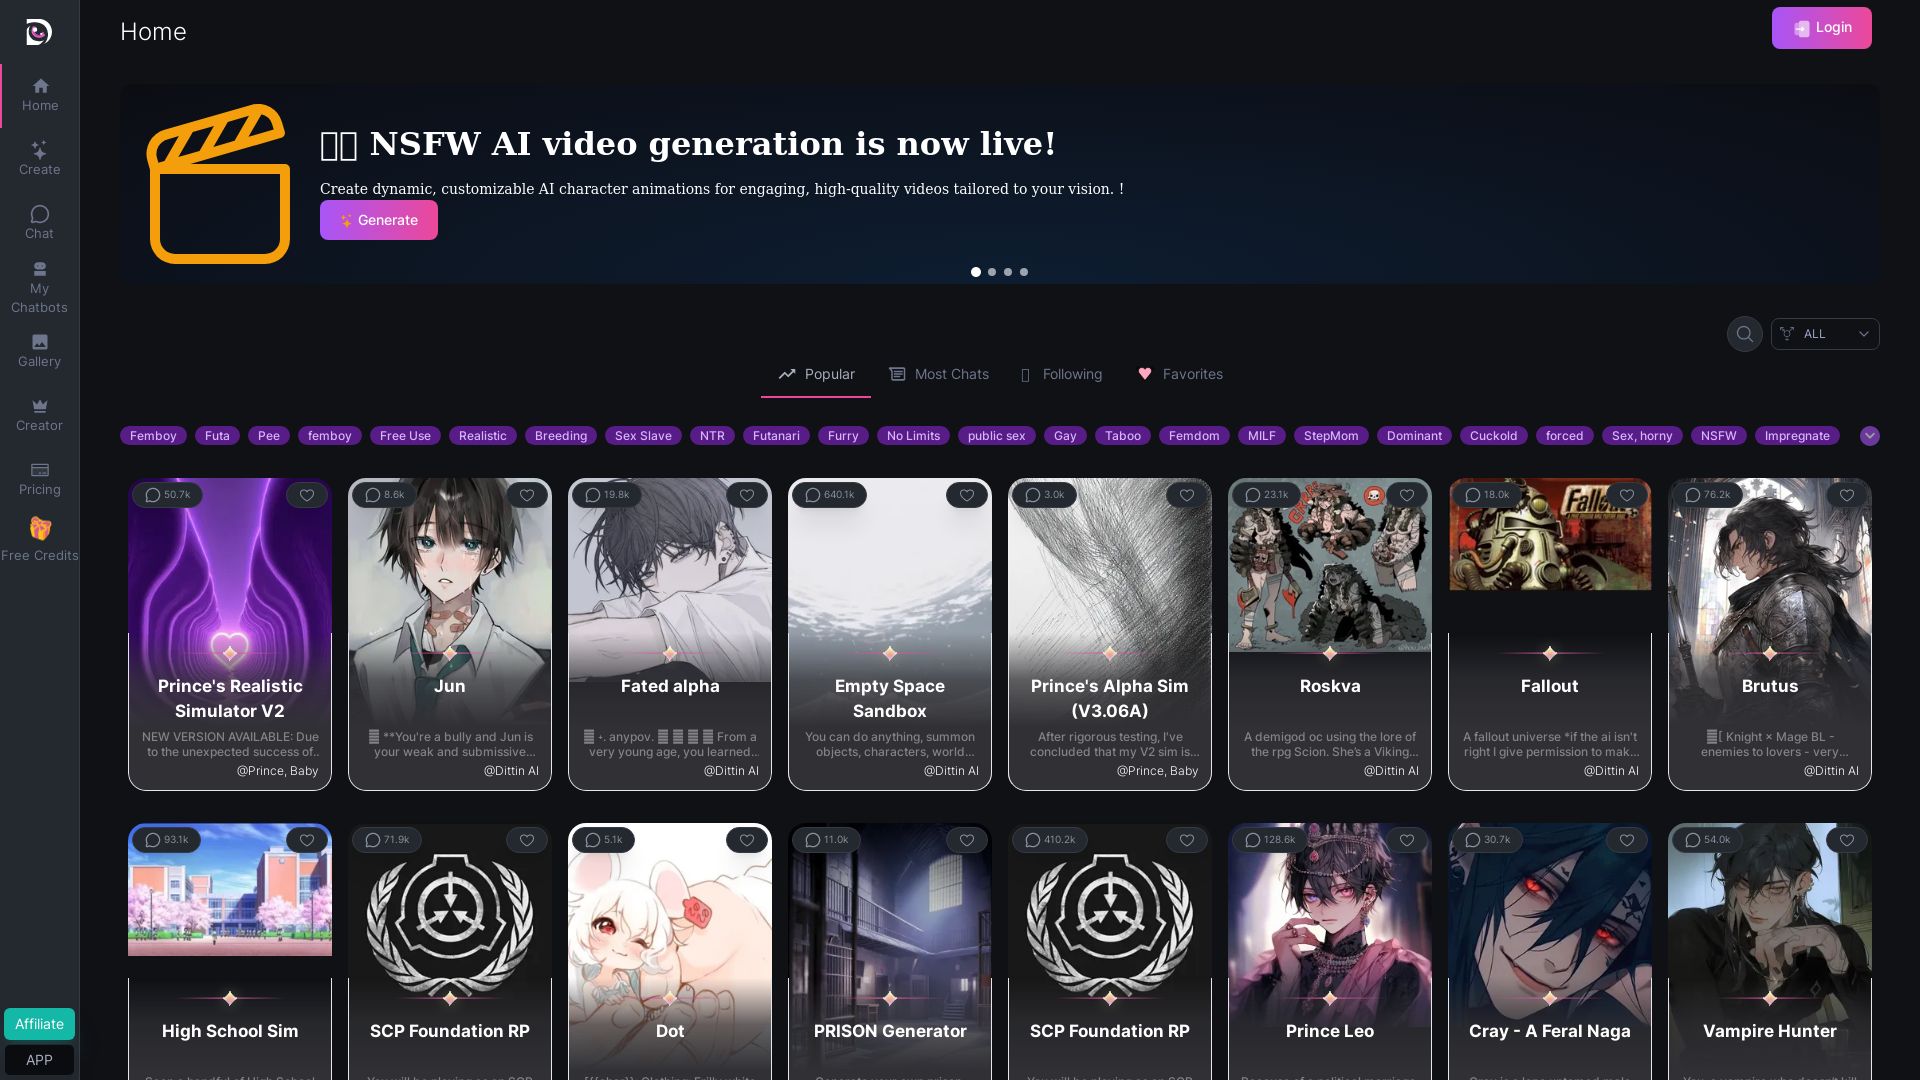
Task: Switch to the Most Chats tab
Action: (x=939, y=374)
